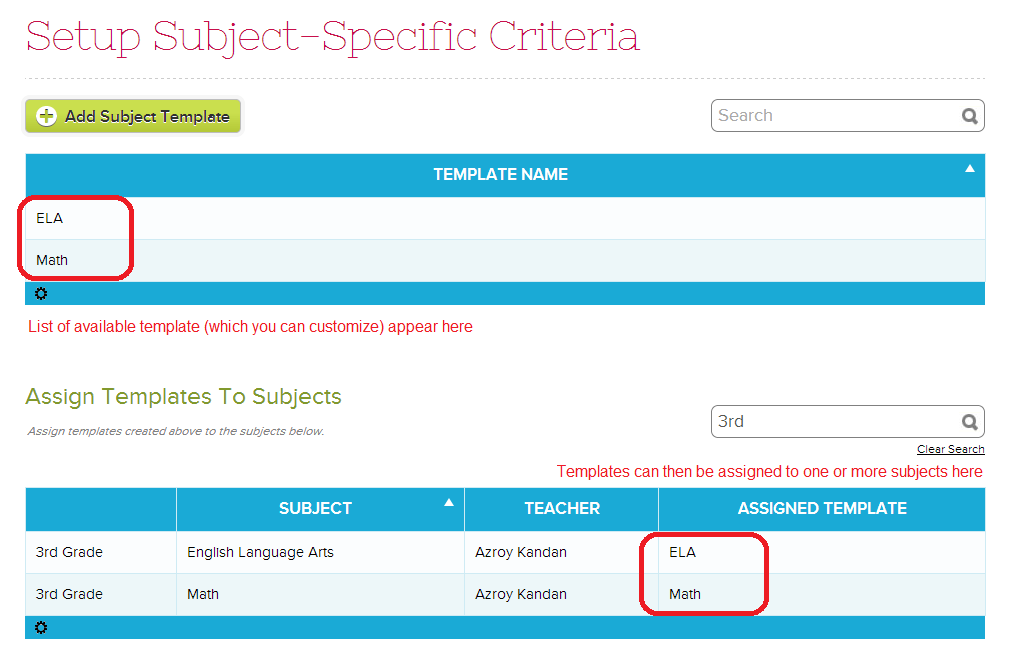
Task: Click the green plus icon
Action: (x=47, y=116)
